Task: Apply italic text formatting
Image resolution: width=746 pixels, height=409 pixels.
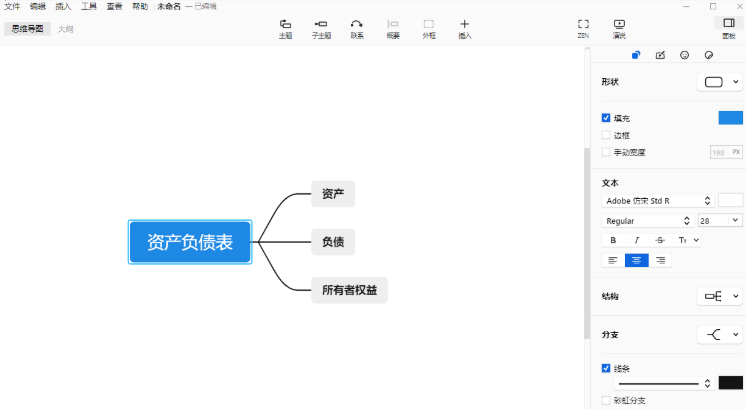Action: click(x=637, y=240)
